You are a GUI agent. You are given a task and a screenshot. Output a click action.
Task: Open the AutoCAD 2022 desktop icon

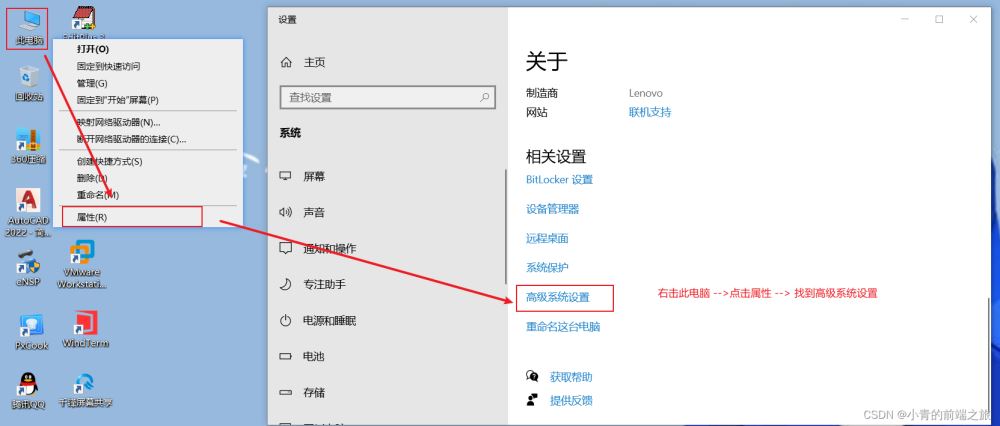(x=29, y=203)
